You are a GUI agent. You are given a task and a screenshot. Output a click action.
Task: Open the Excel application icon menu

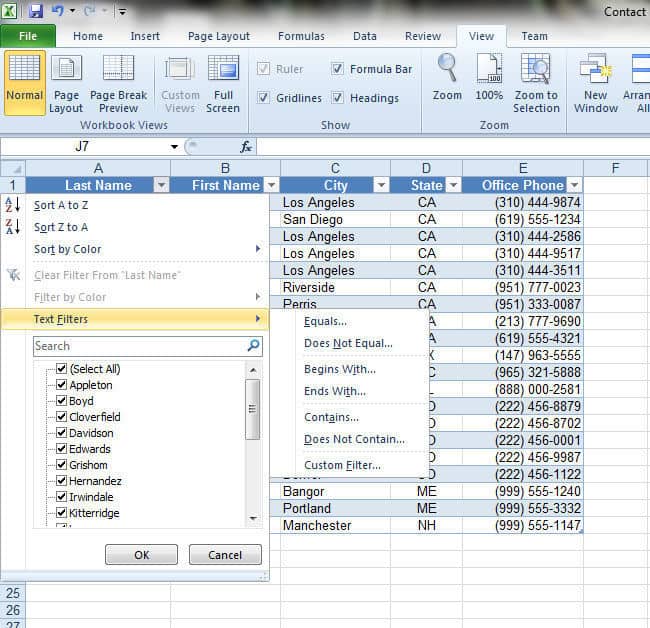point(9,11)
